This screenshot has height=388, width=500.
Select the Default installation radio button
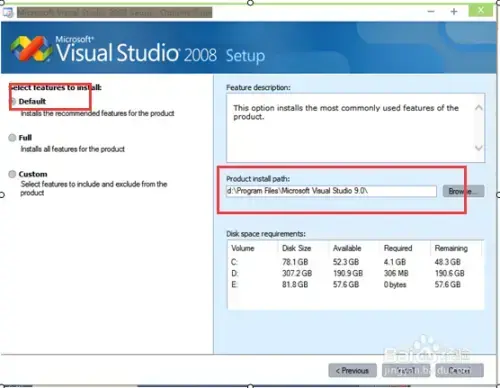[x=13, y=102]
